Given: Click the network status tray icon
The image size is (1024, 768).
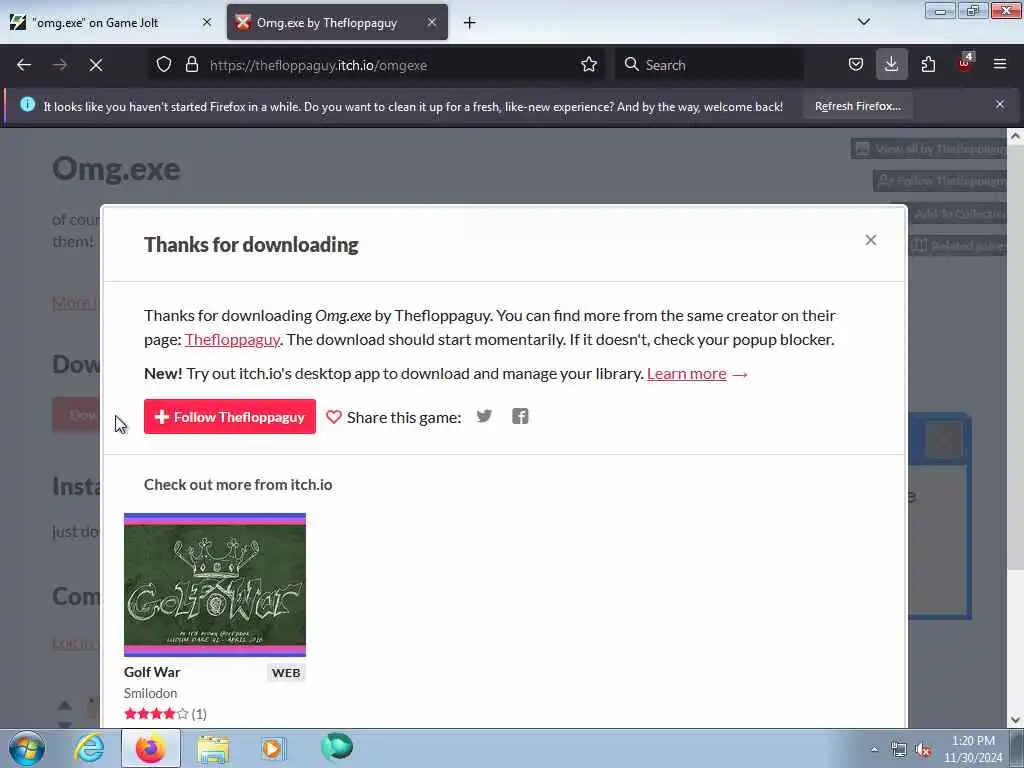Looking at the screenshot, I should click(899, 750).
